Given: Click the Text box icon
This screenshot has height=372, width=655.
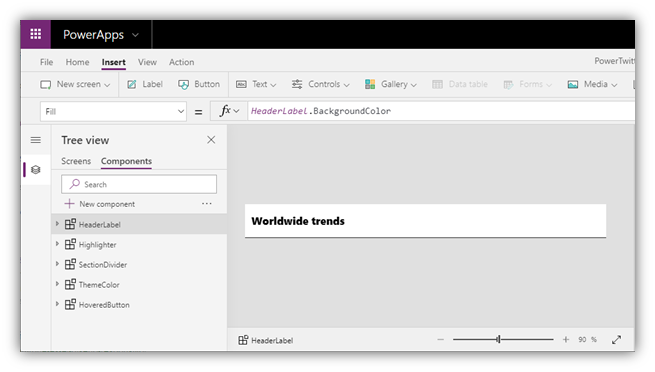Looking at the screenshot, I should tap(241, 84).
